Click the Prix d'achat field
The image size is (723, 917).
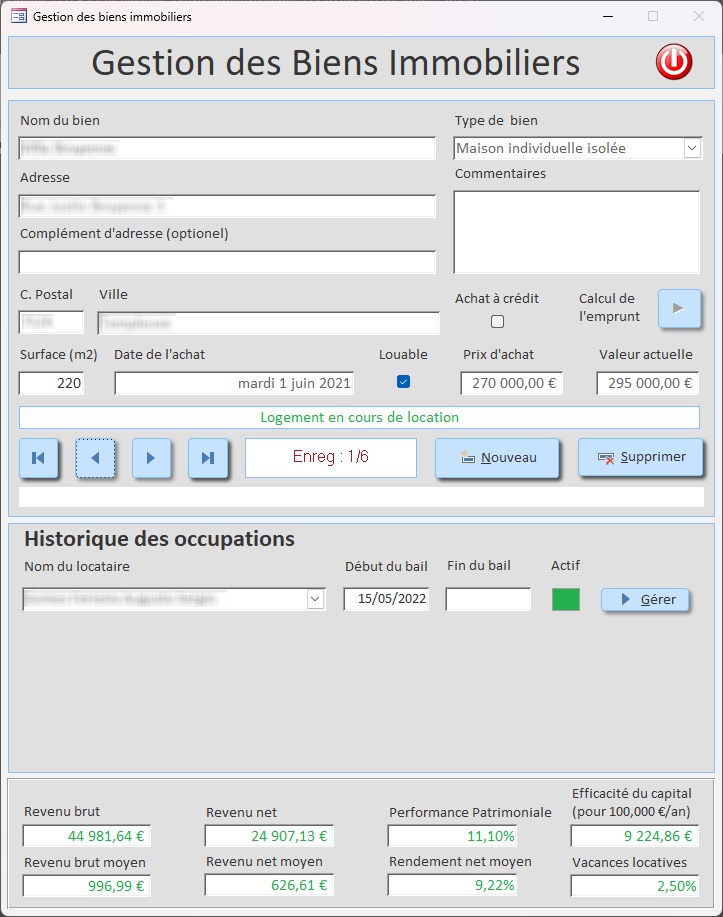click(512, 383)
